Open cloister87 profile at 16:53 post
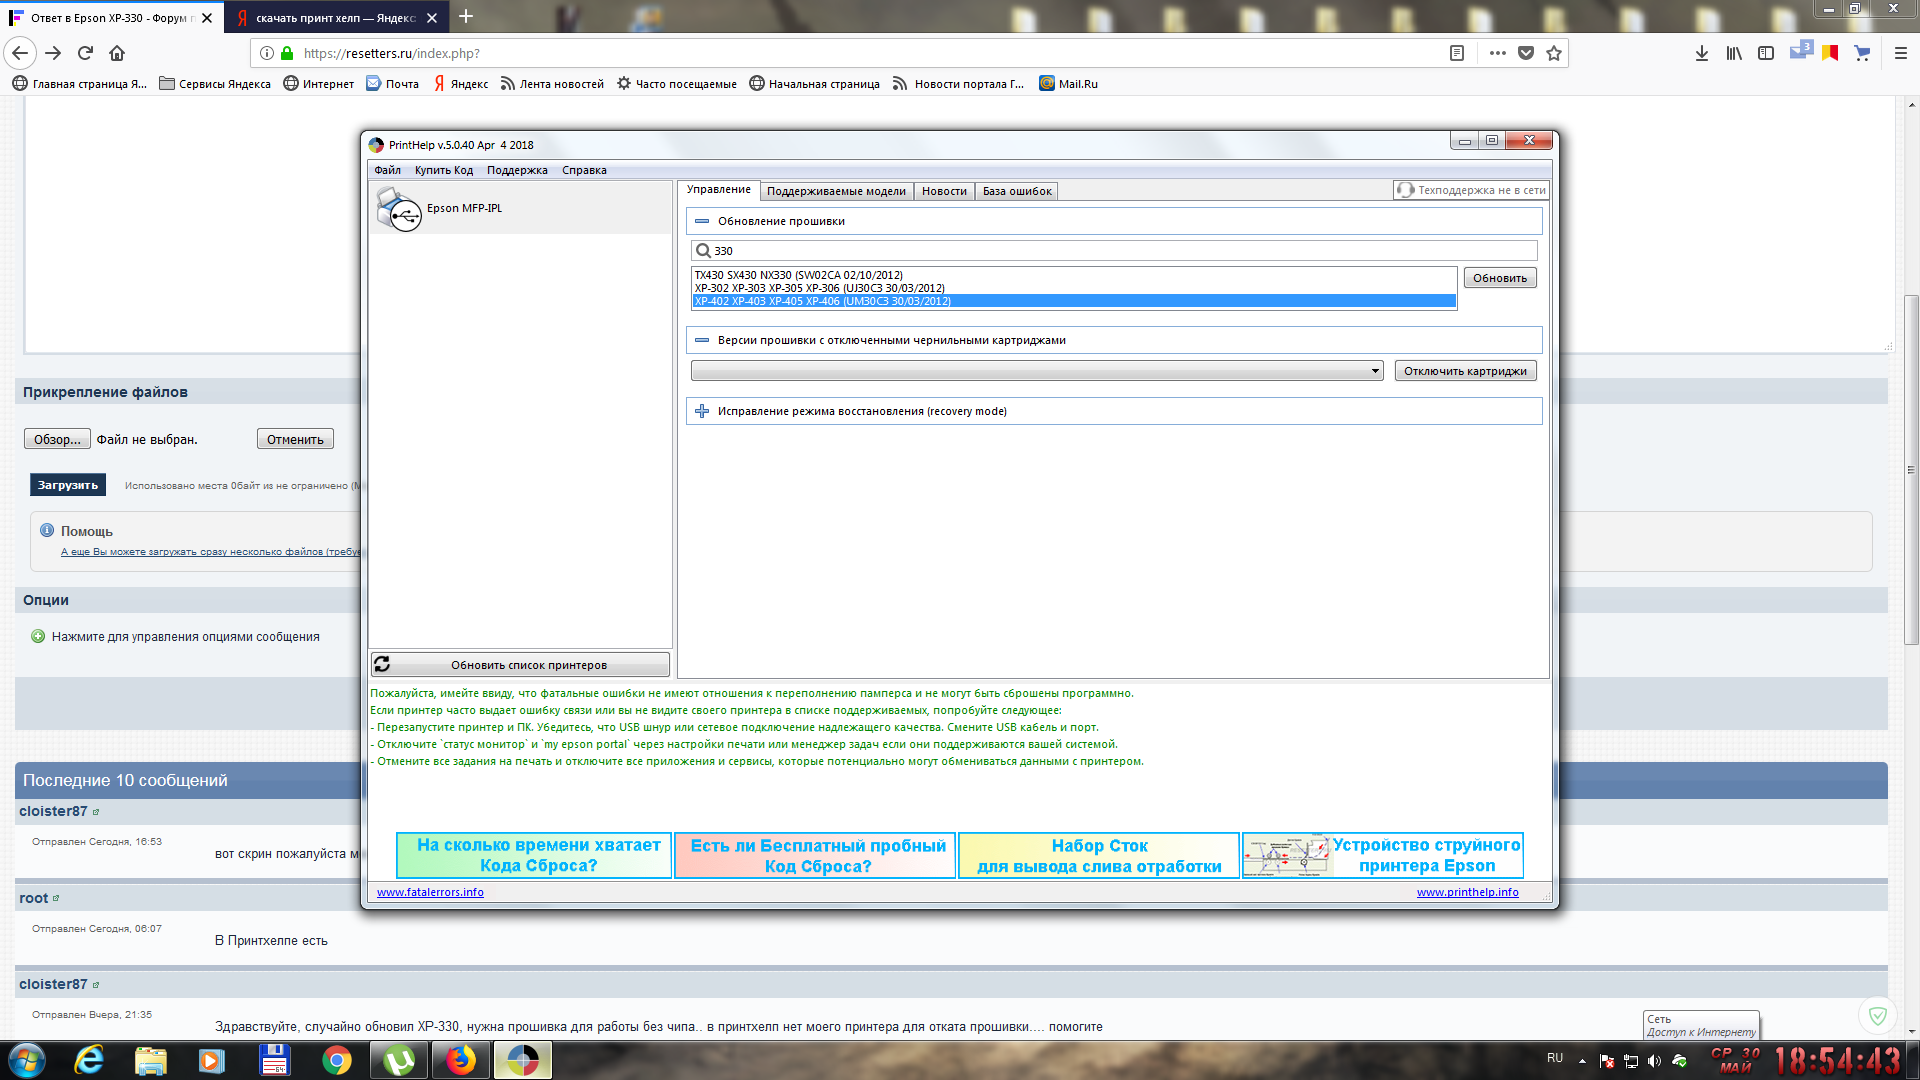Image resolution: width=1920 pixels, height=1080 pixels. pyautogui.click(x=53, y=811)
